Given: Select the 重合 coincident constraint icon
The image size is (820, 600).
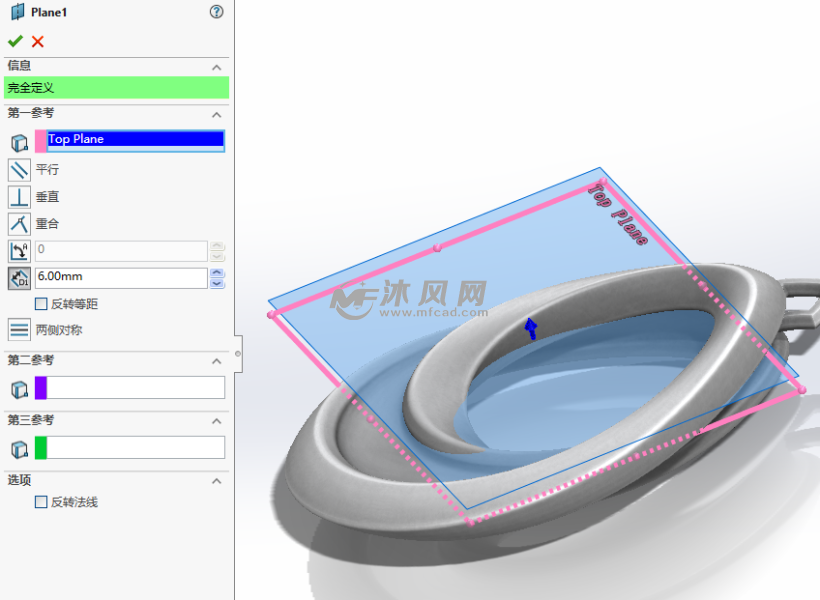Looking at the screenshot, I should 19,224.
